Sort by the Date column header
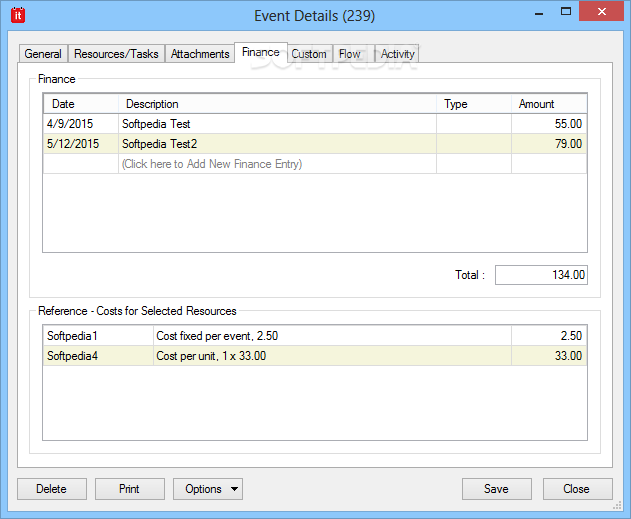This screenshot has width=631, height=519. pos(81,104)
